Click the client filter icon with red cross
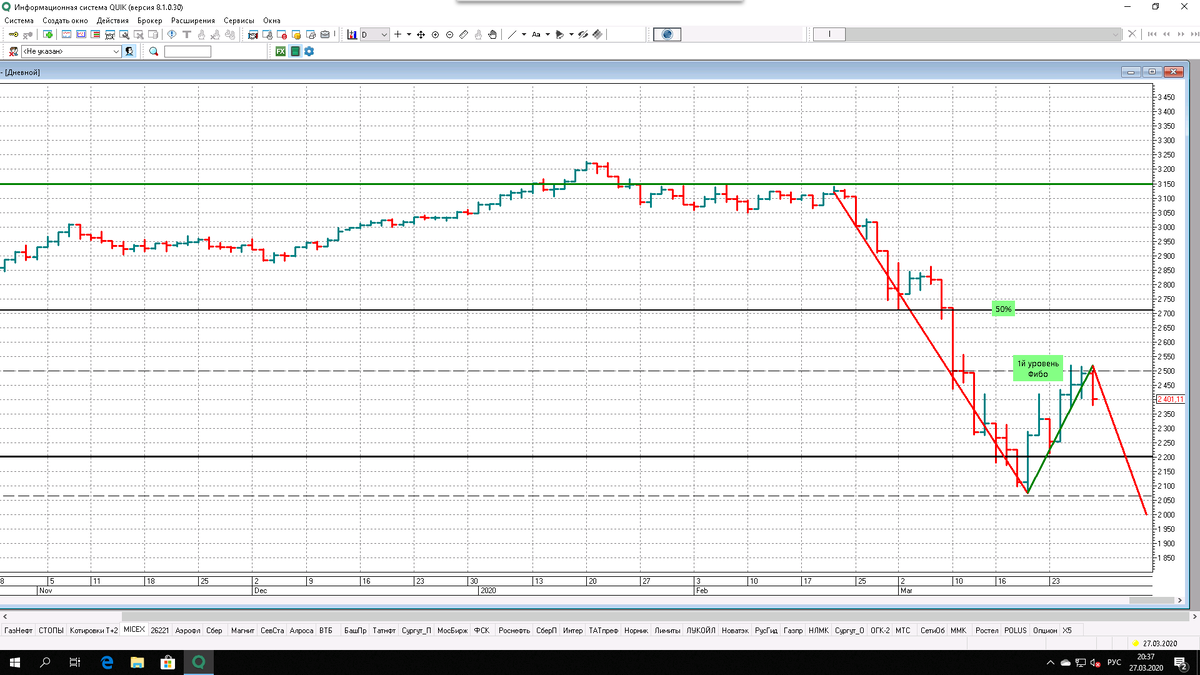This screenshot has width=1200, height=675. [x=13, y=51]
